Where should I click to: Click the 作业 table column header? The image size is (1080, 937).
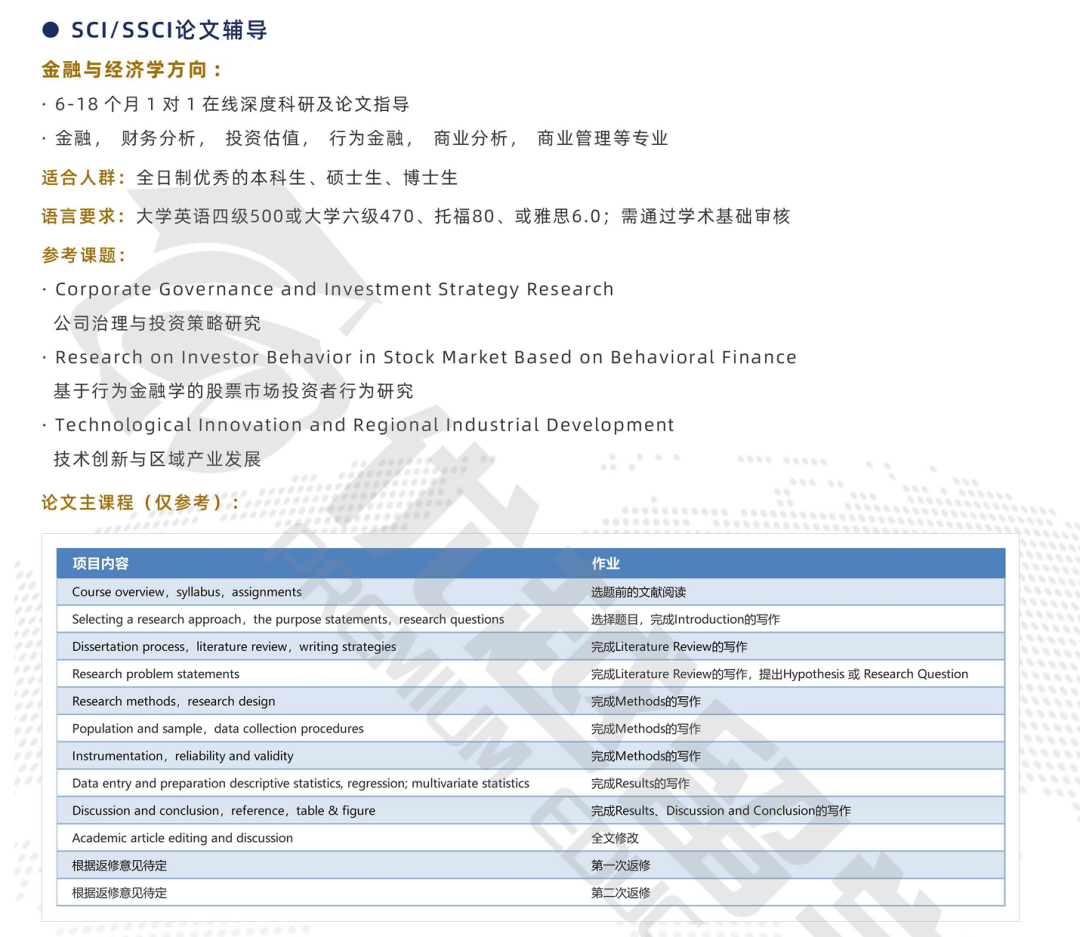click(606, 564)
